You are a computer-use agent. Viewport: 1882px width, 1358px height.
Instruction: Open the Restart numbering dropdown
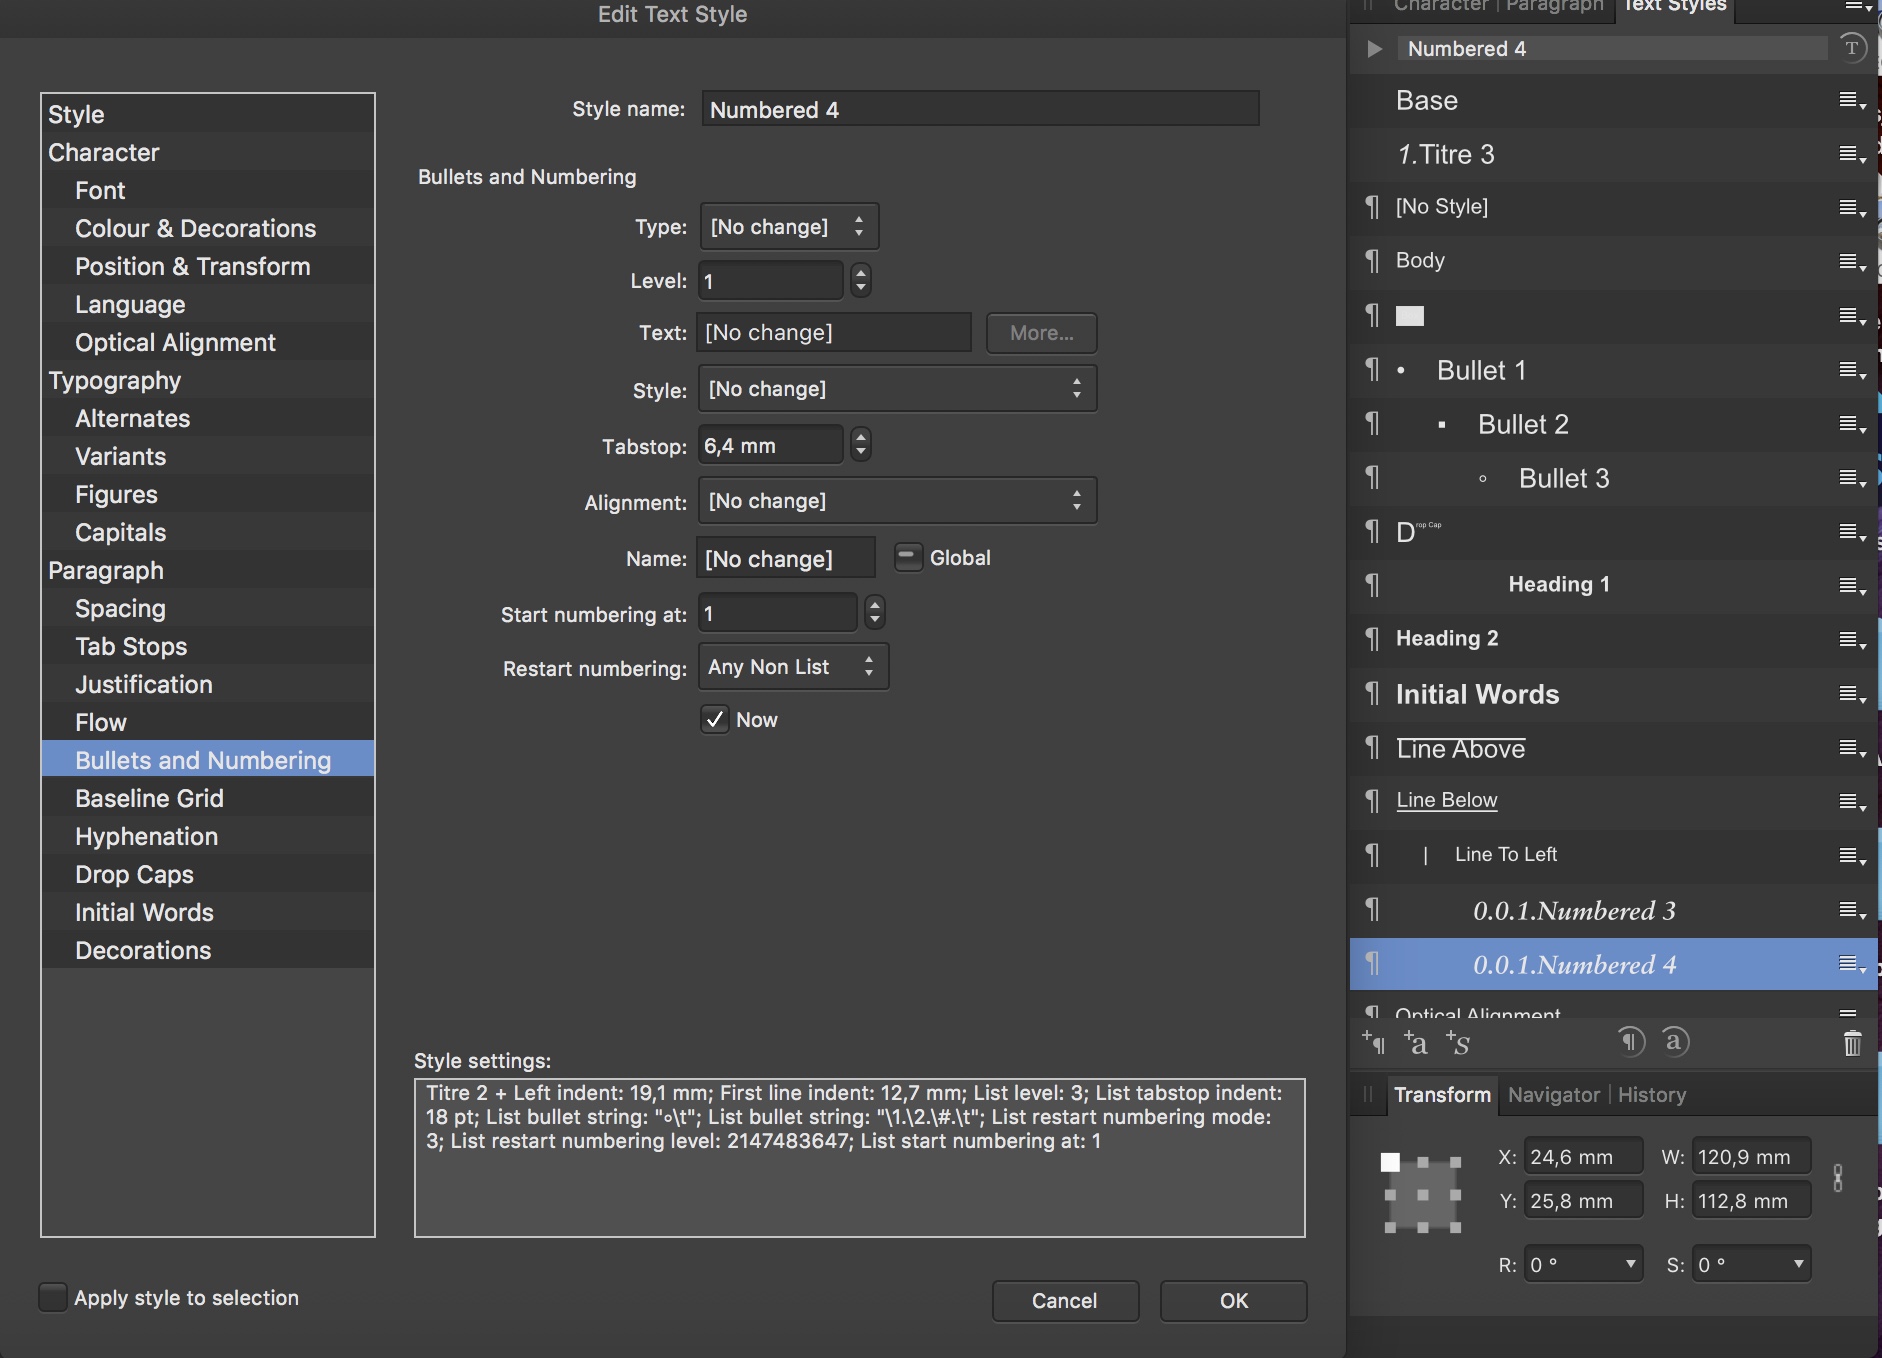pyautogui.click(x=793, y=667)
